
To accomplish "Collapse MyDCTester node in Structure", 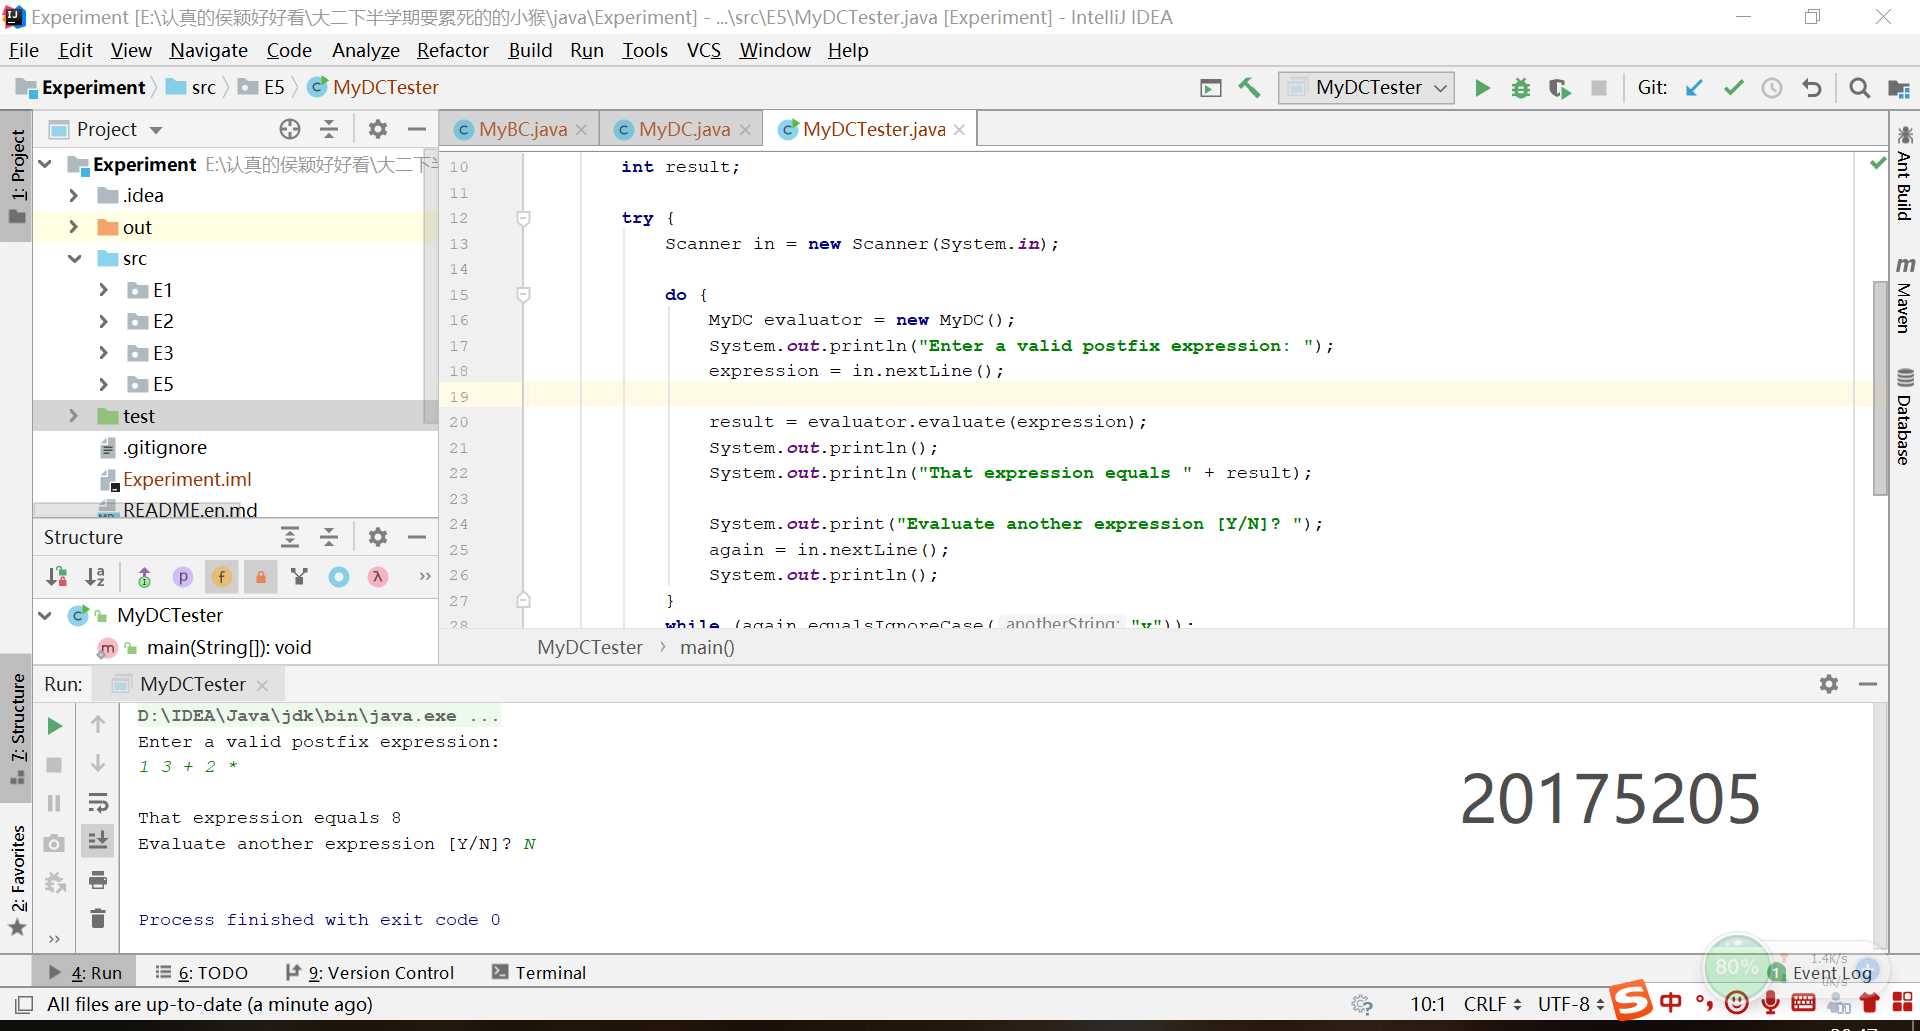I will (x=45, y=615).
